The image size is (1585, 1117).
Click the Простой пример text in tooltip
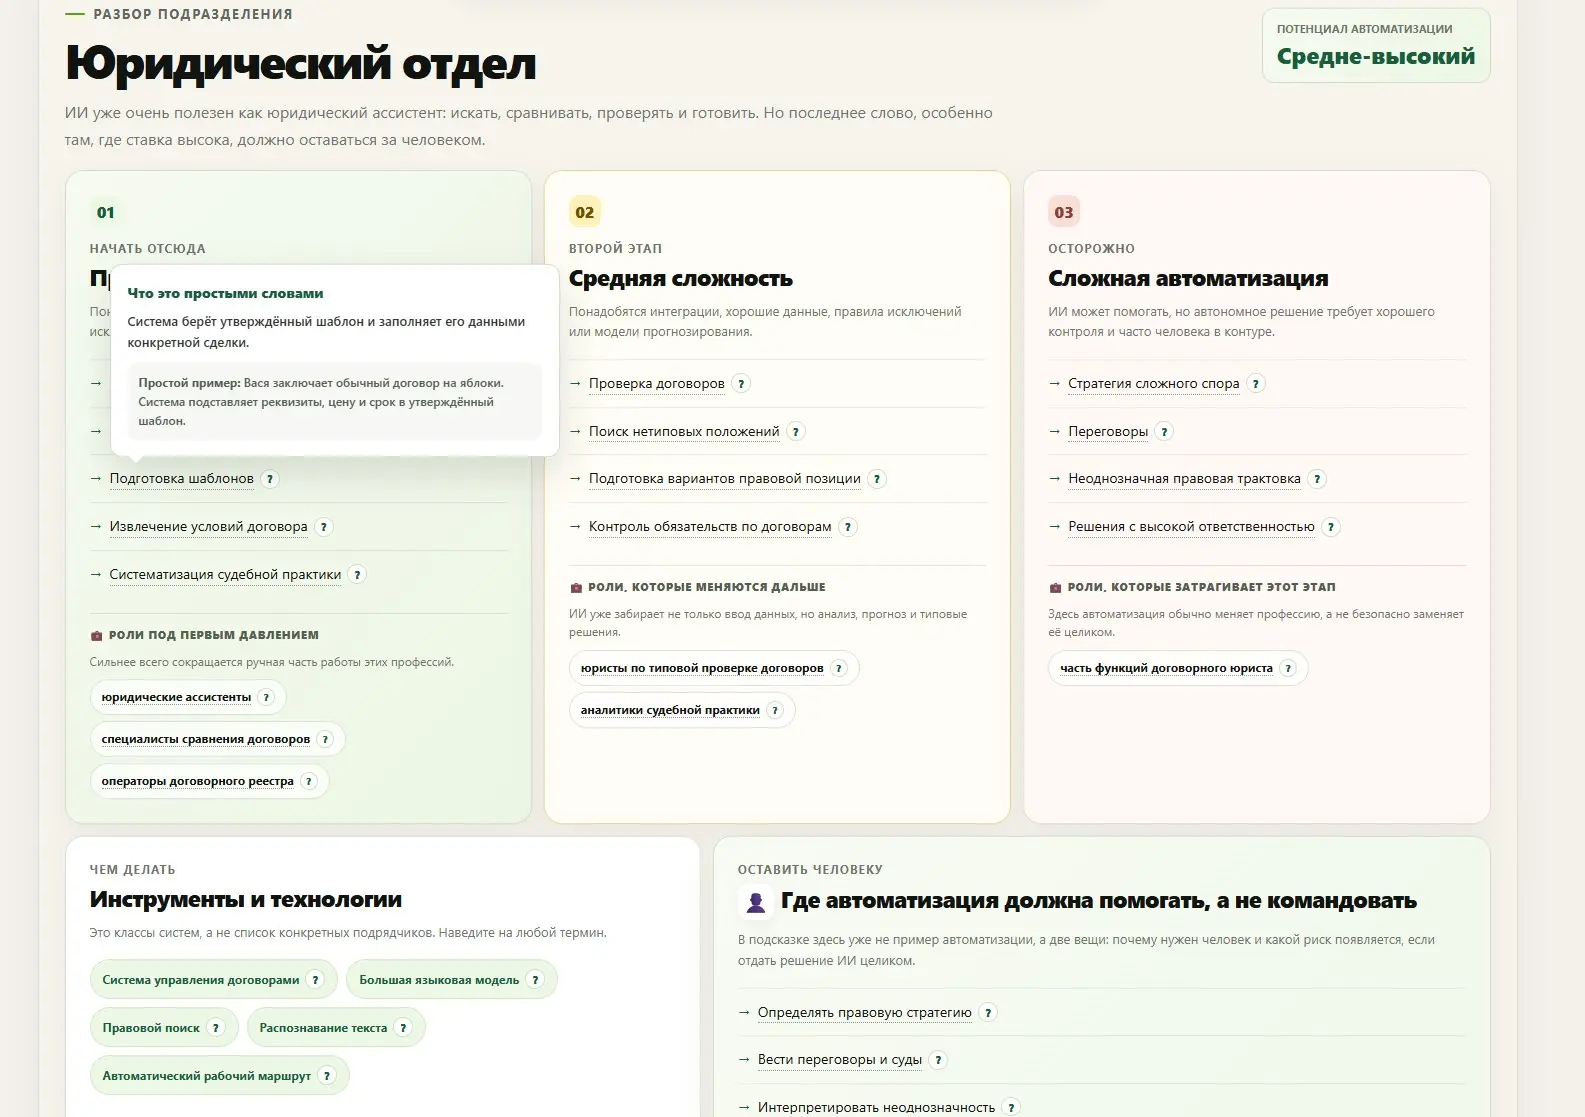pyautogui.click(x=189, y=383)
